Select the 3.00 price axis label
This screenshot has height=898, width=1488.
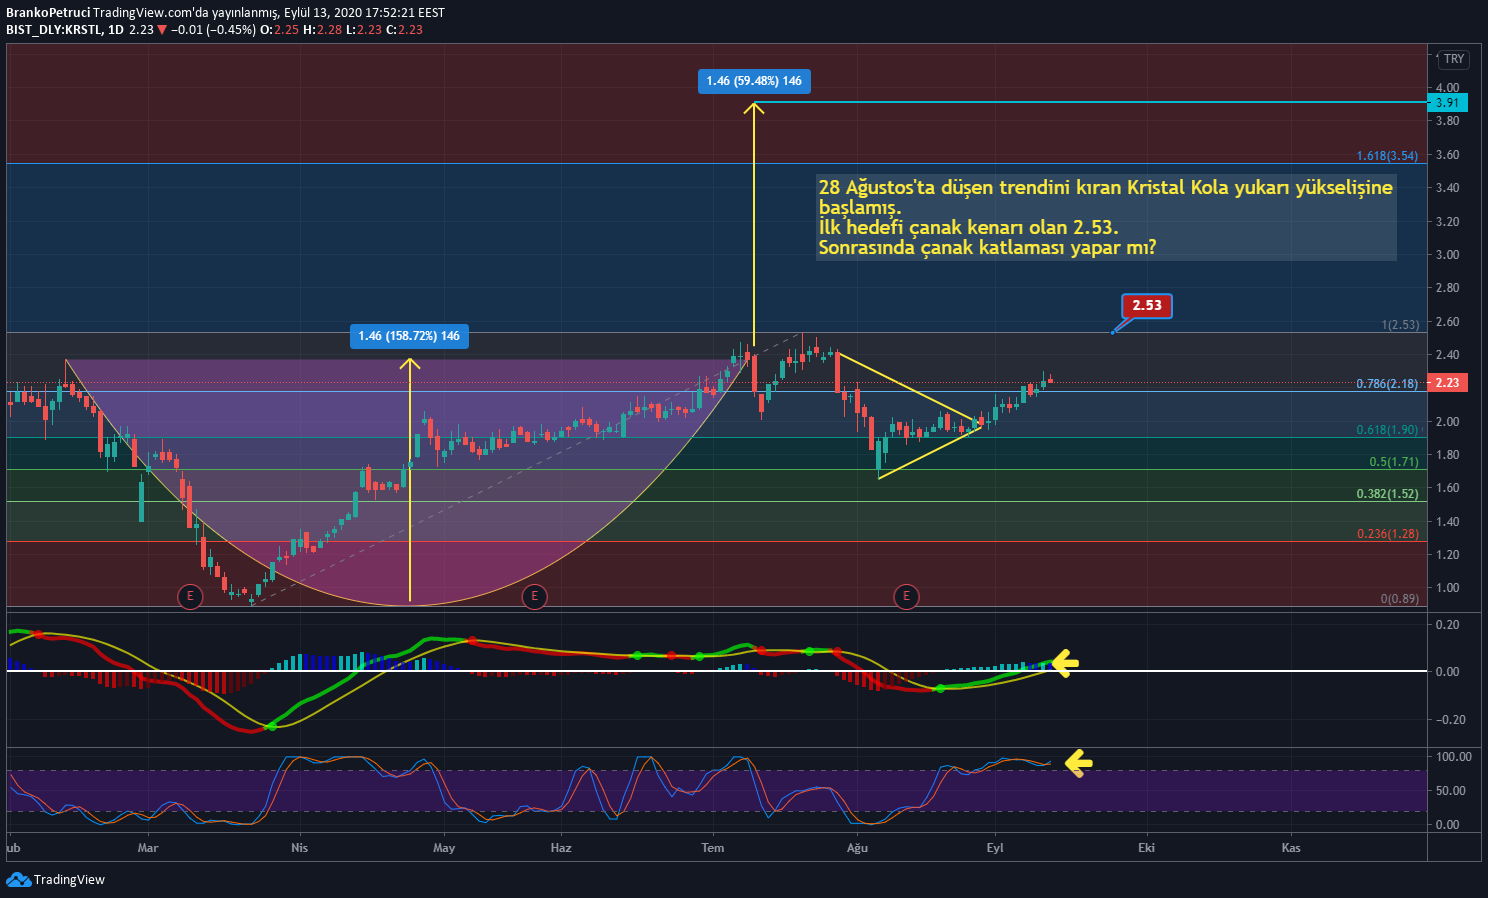[x=1447, y=255]
